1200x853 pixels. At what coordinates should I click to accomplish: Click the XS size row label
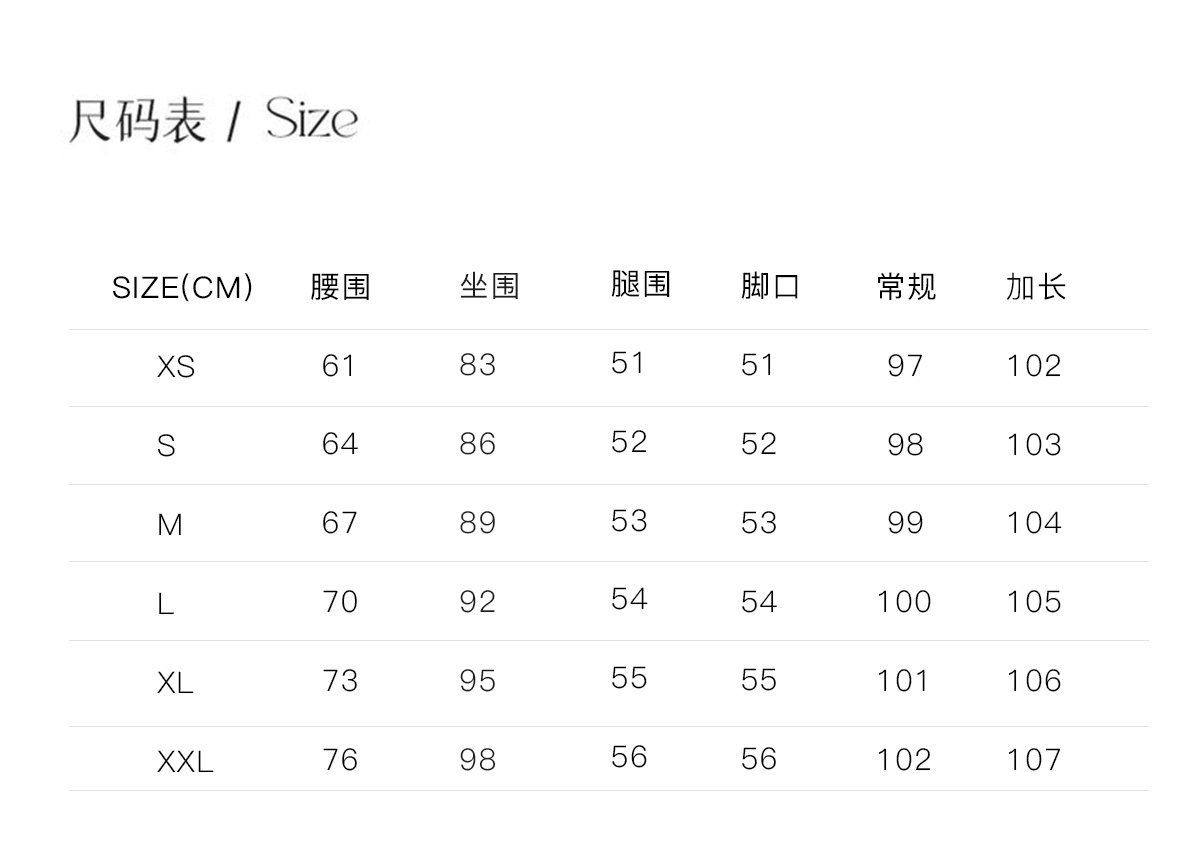pyautogui.click(x=176, y=368)
